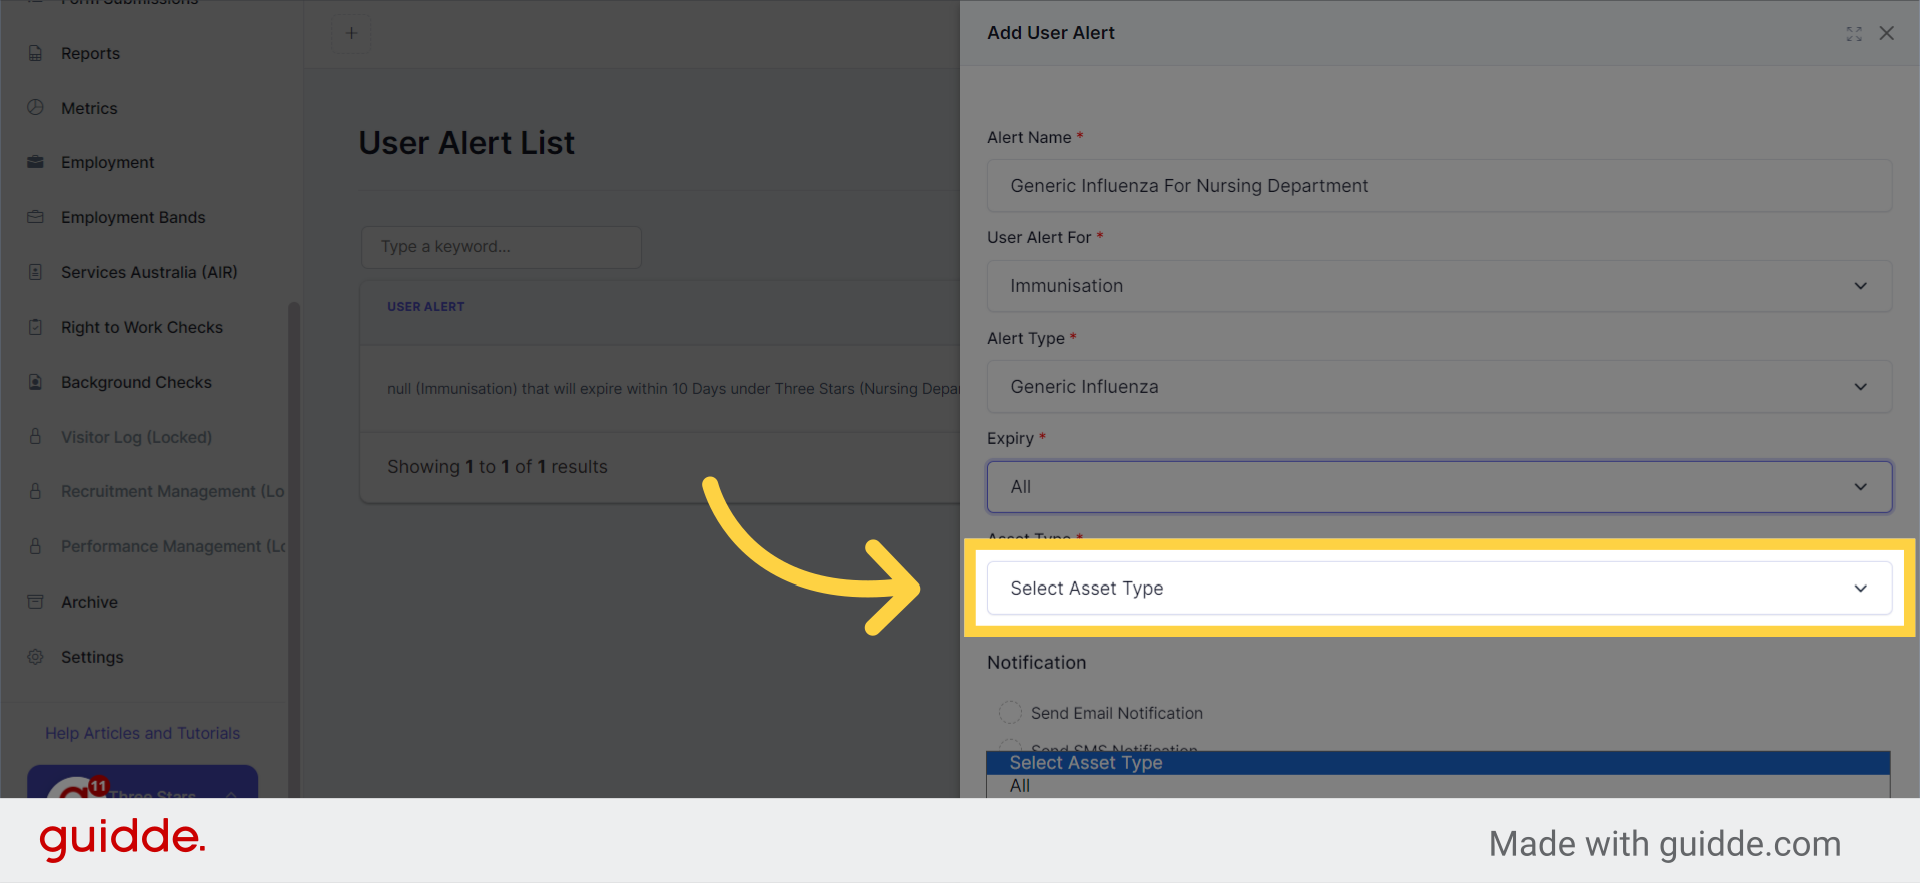This screenshot has height=883, width=1920.
Task: Click the Three Stars account avatar
Action: click(76, 790)
